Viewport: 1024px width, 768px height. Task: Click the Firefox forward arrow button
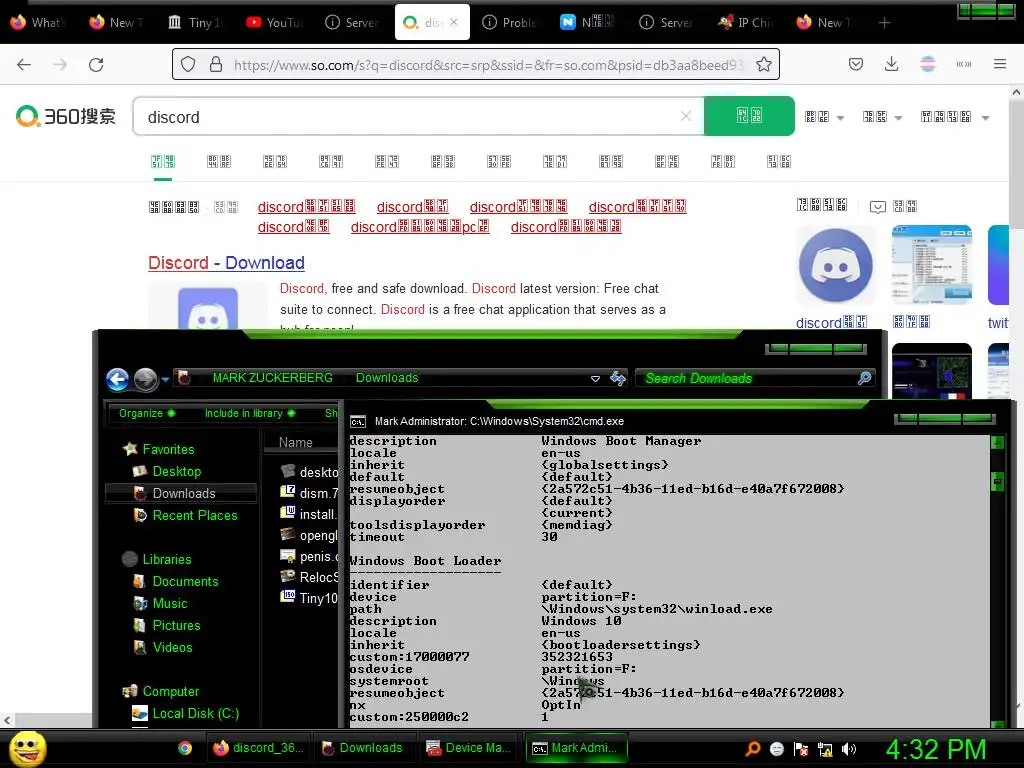tap(60, 65)
